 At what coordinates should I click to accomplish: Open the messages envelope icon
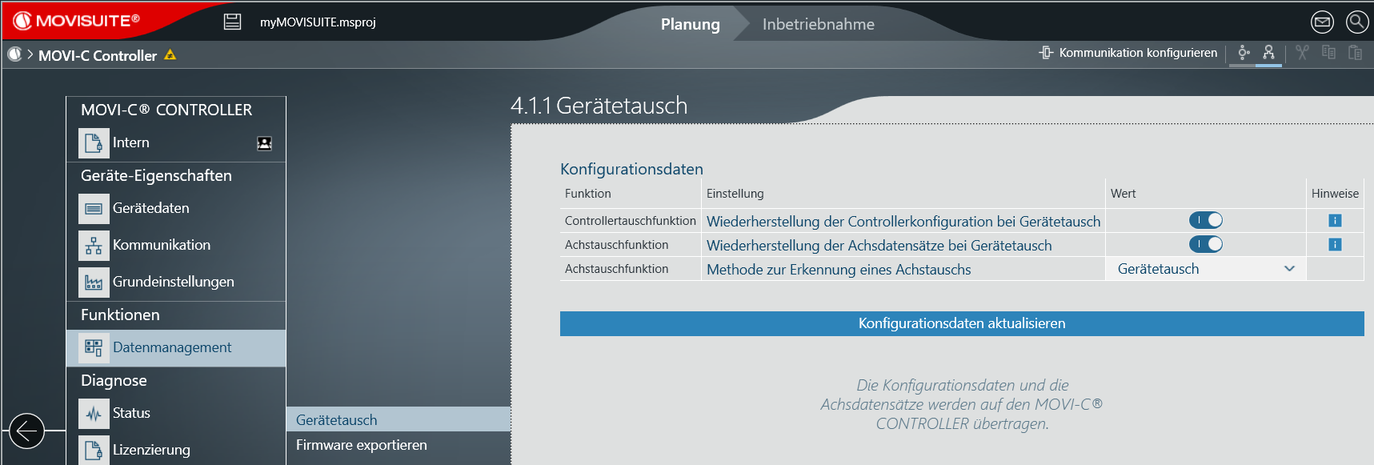1322,21
